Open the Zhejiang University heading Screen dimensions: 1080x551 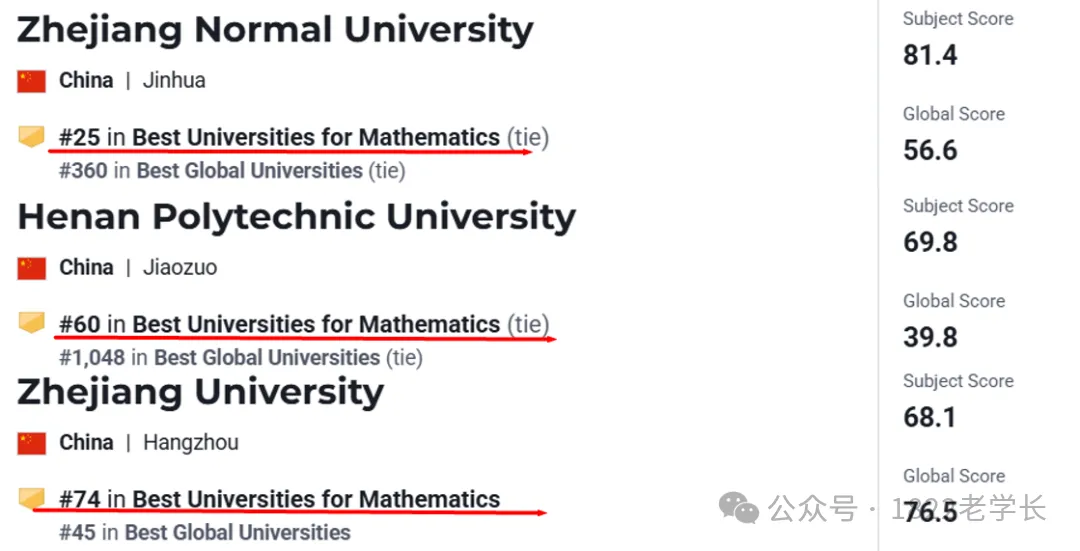click(x=200, y=392)
